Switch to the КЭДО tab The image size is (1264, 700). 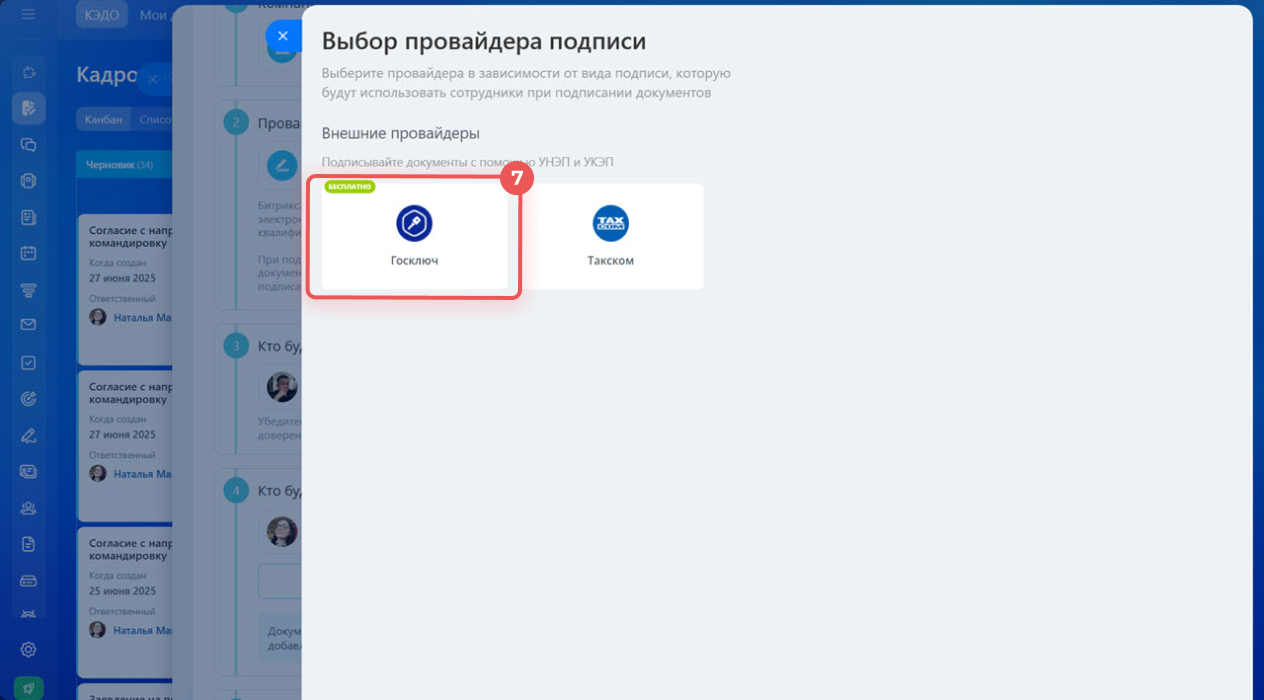[x=102, y=15]
